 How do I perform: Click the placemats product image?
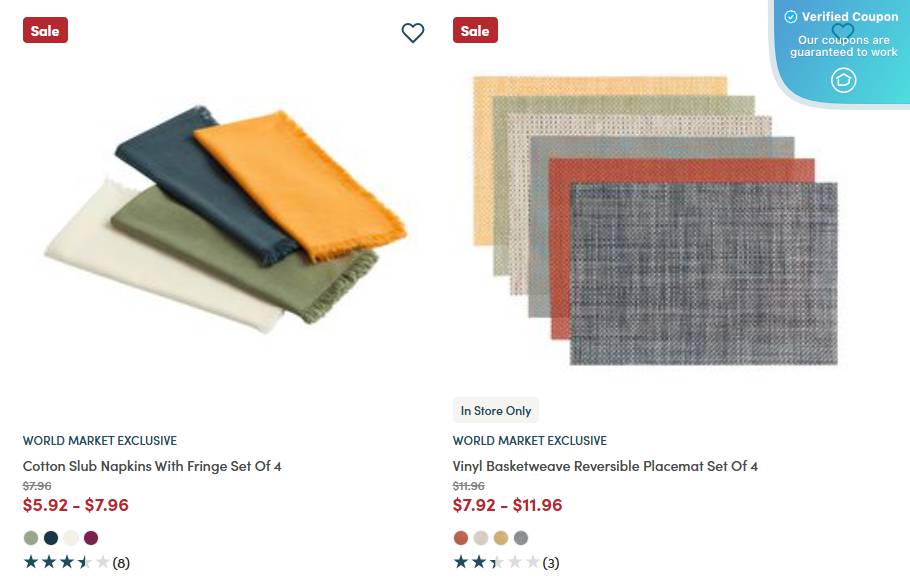coord(656,221)
